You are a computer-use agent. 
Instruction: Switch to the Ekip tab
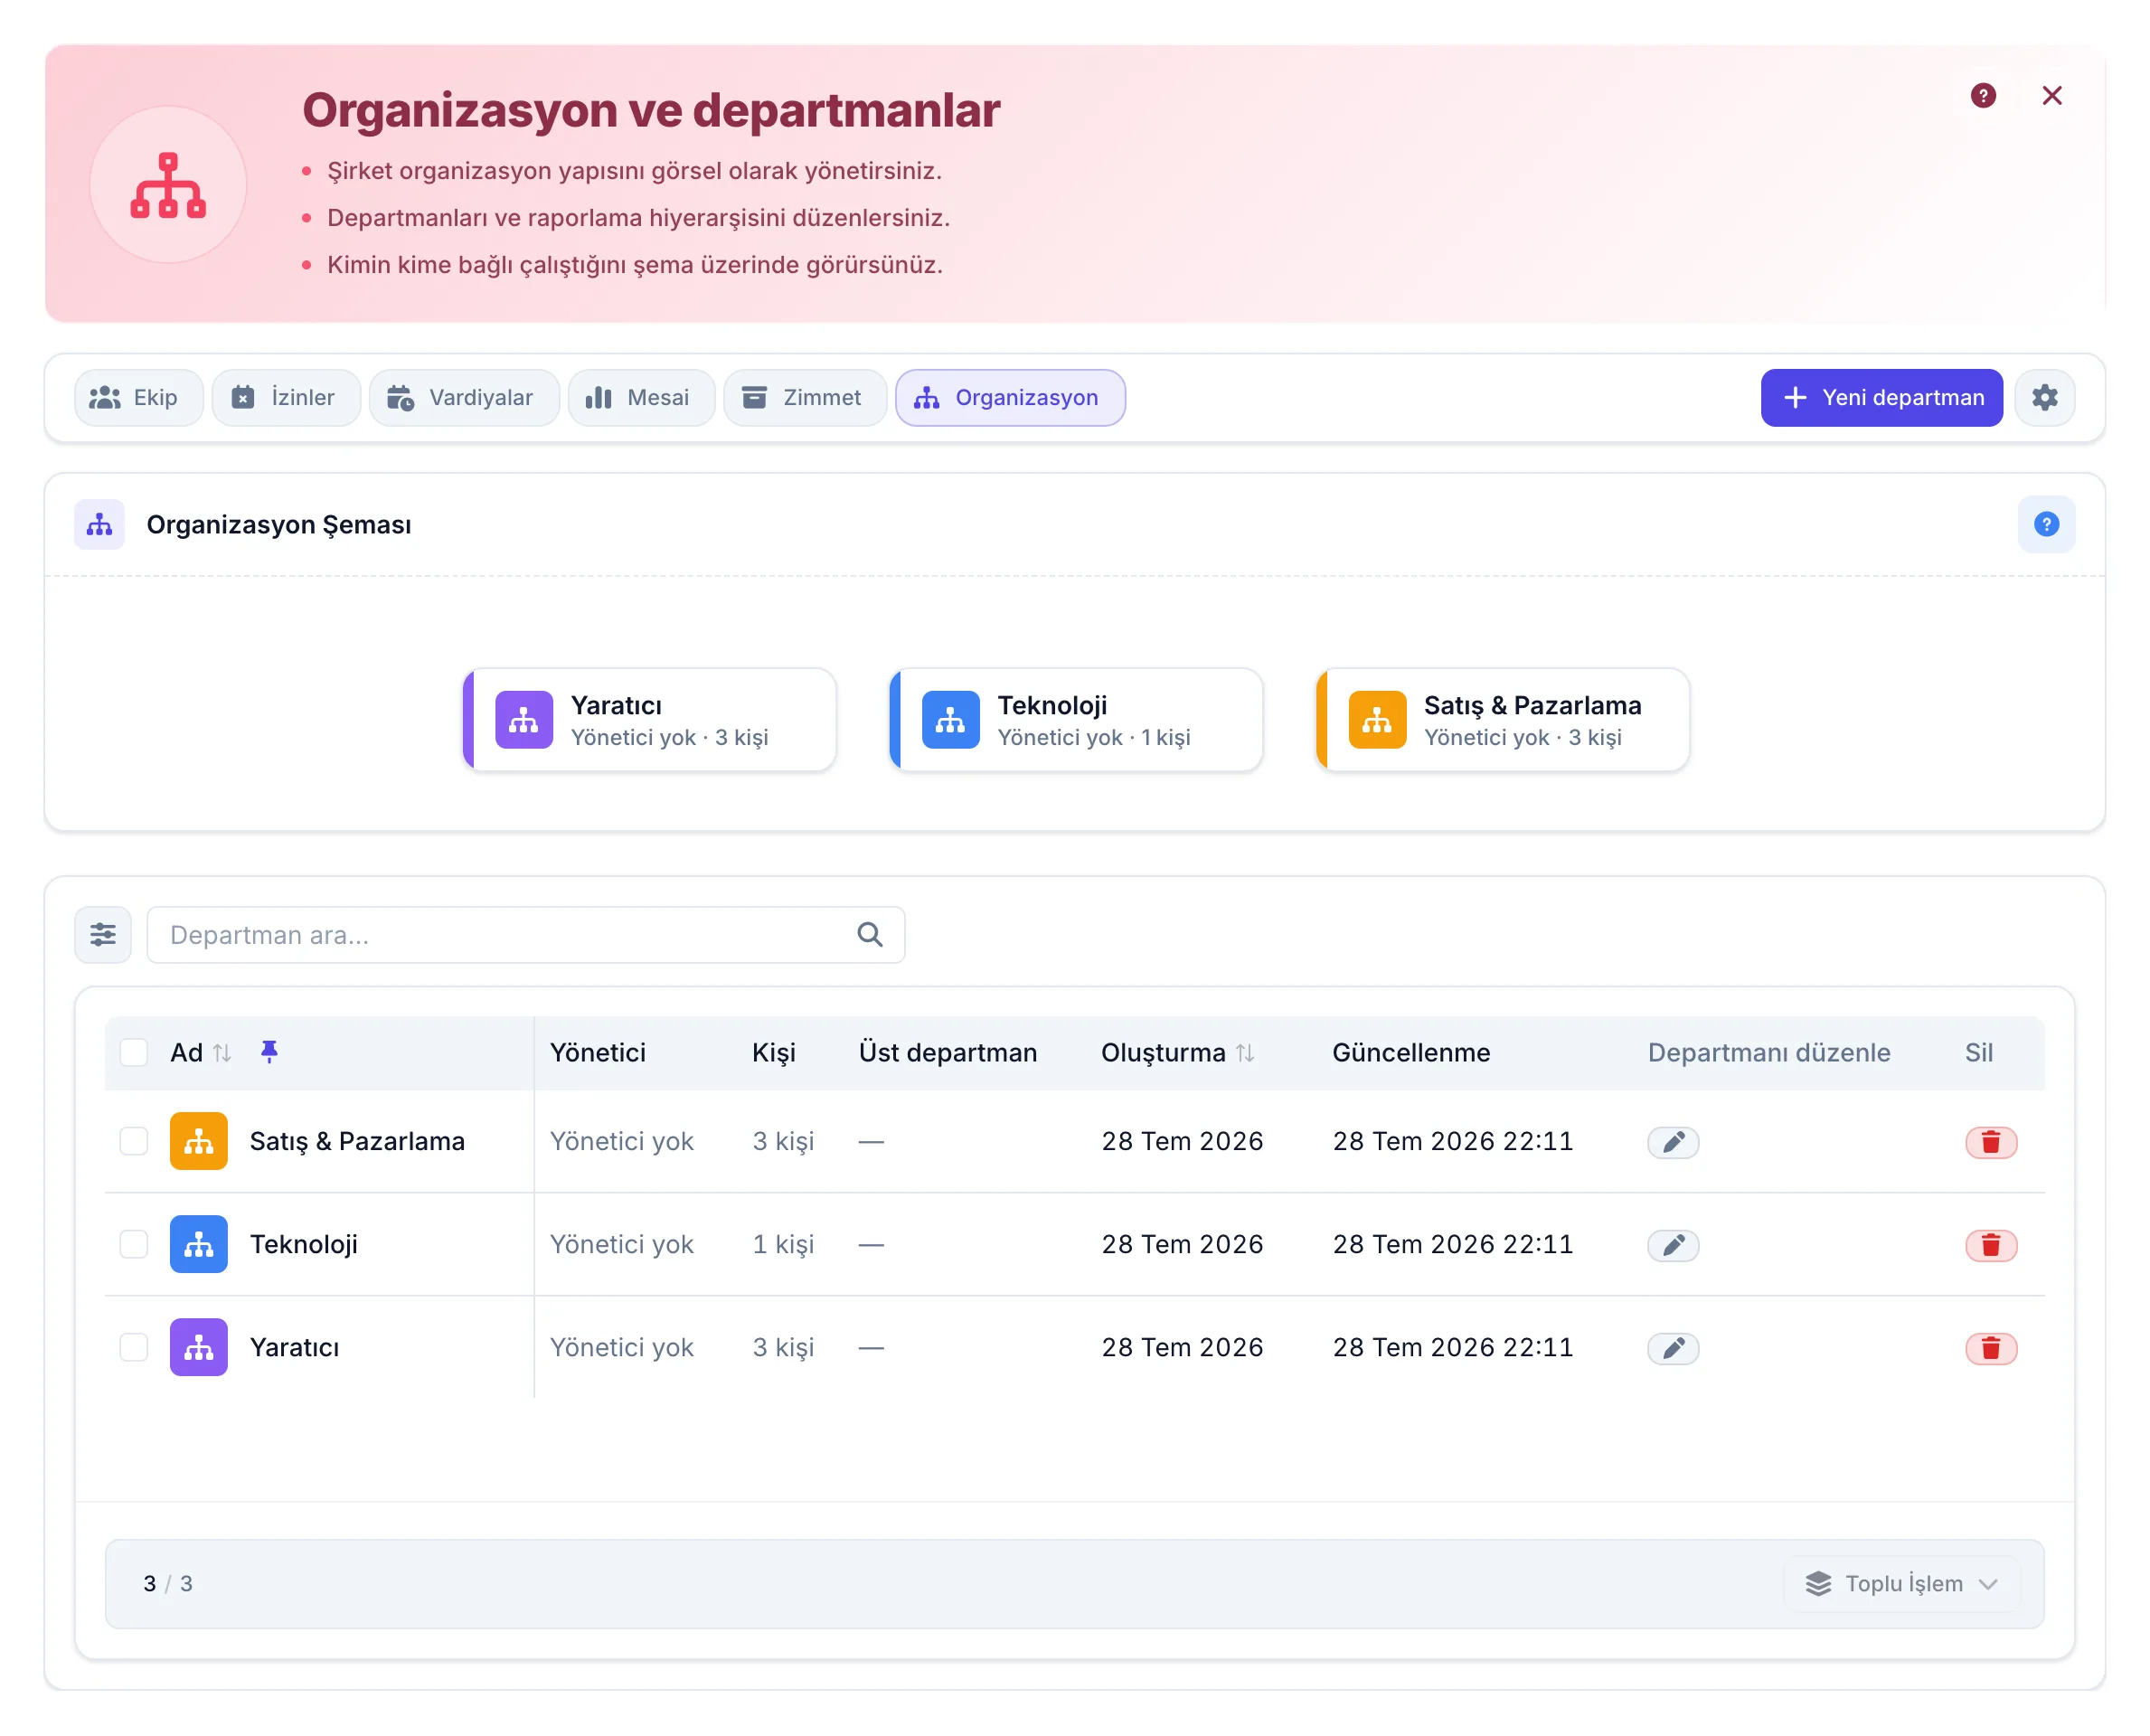tap(138, 397)
